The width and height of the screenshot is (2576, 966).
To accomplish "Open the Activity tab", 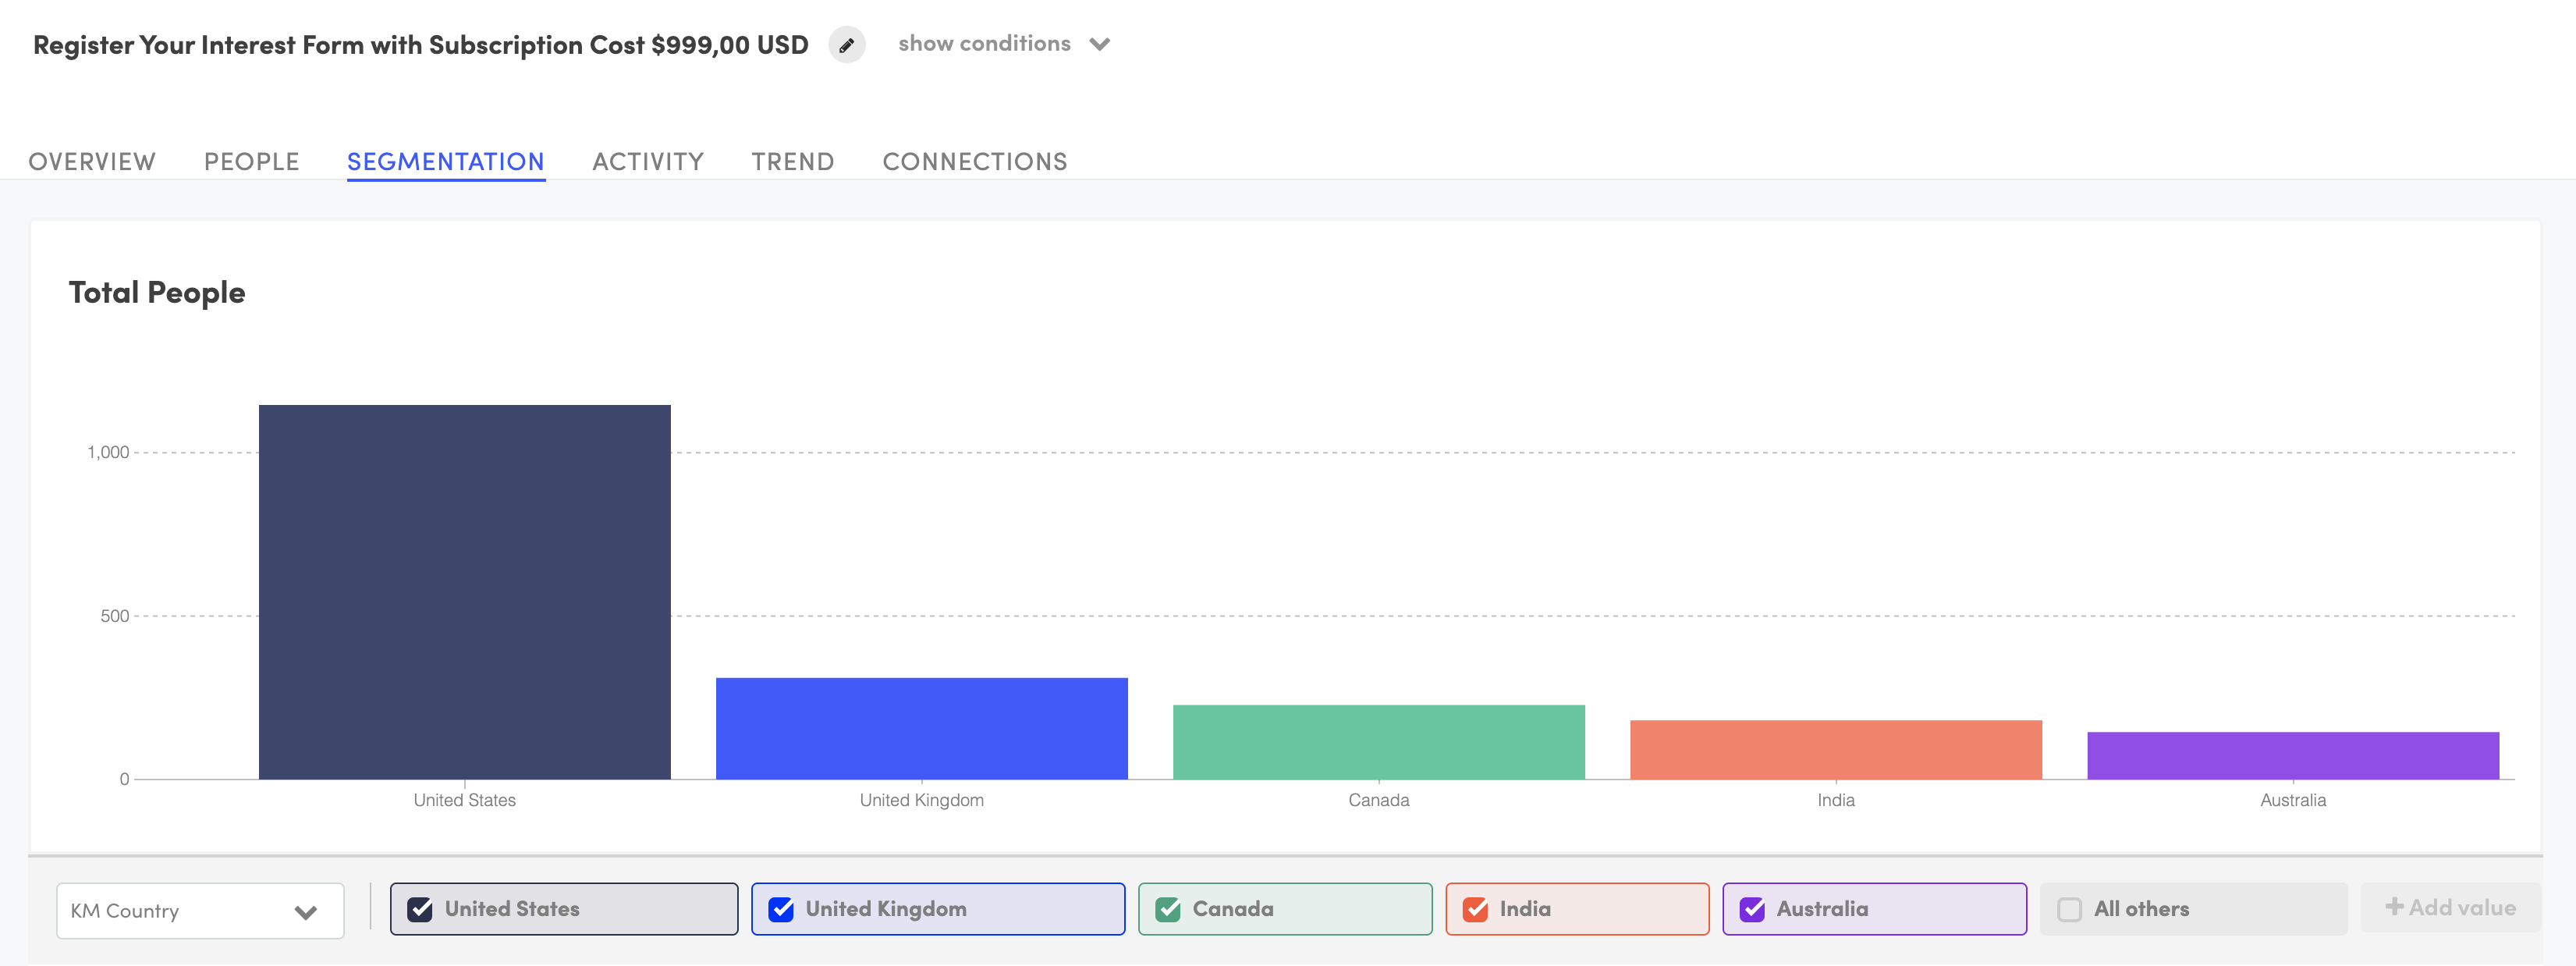I will (x=648, y=161).
